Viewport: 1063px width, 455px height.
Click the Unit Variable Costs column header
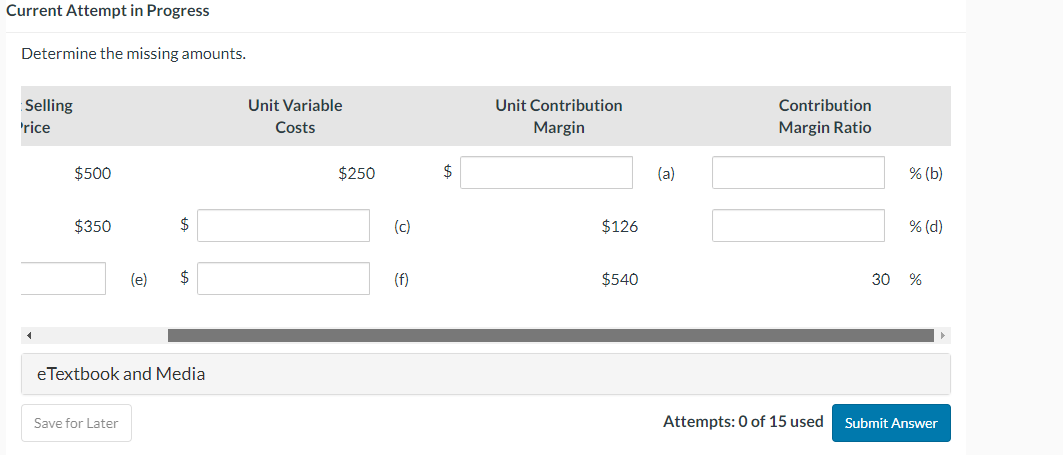295,116
